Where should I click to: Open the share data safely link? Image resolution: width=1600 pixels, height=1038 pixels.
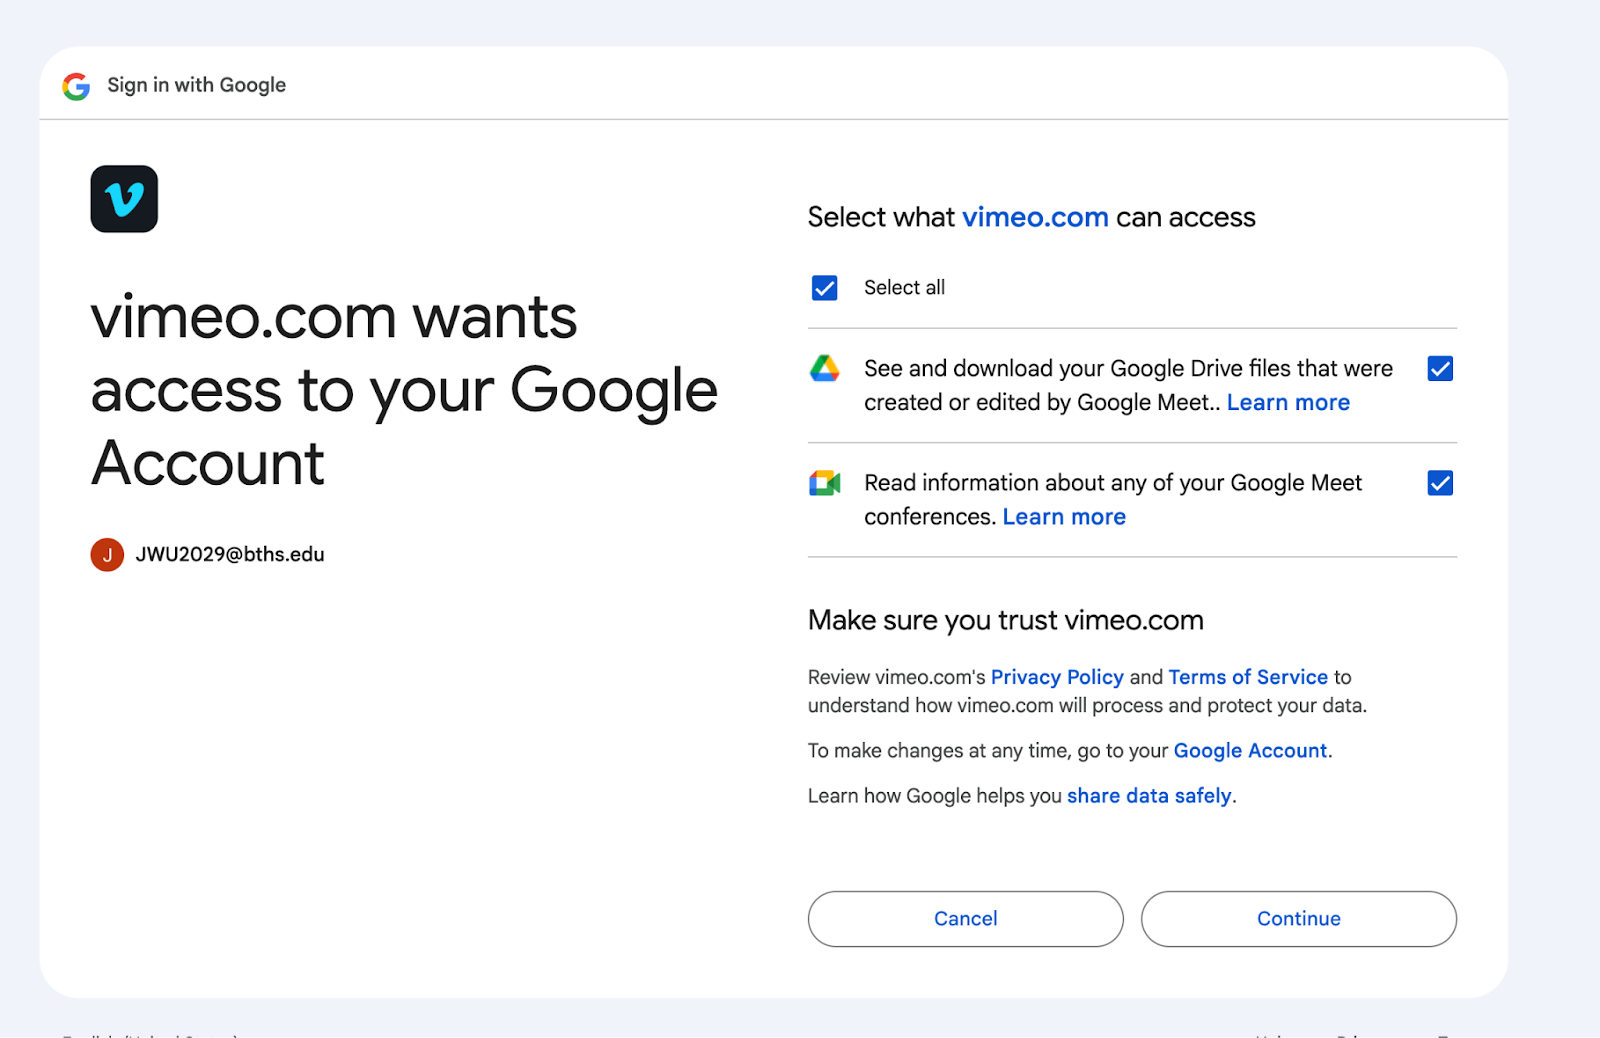pyautogui.click(x=1149, y=796)
